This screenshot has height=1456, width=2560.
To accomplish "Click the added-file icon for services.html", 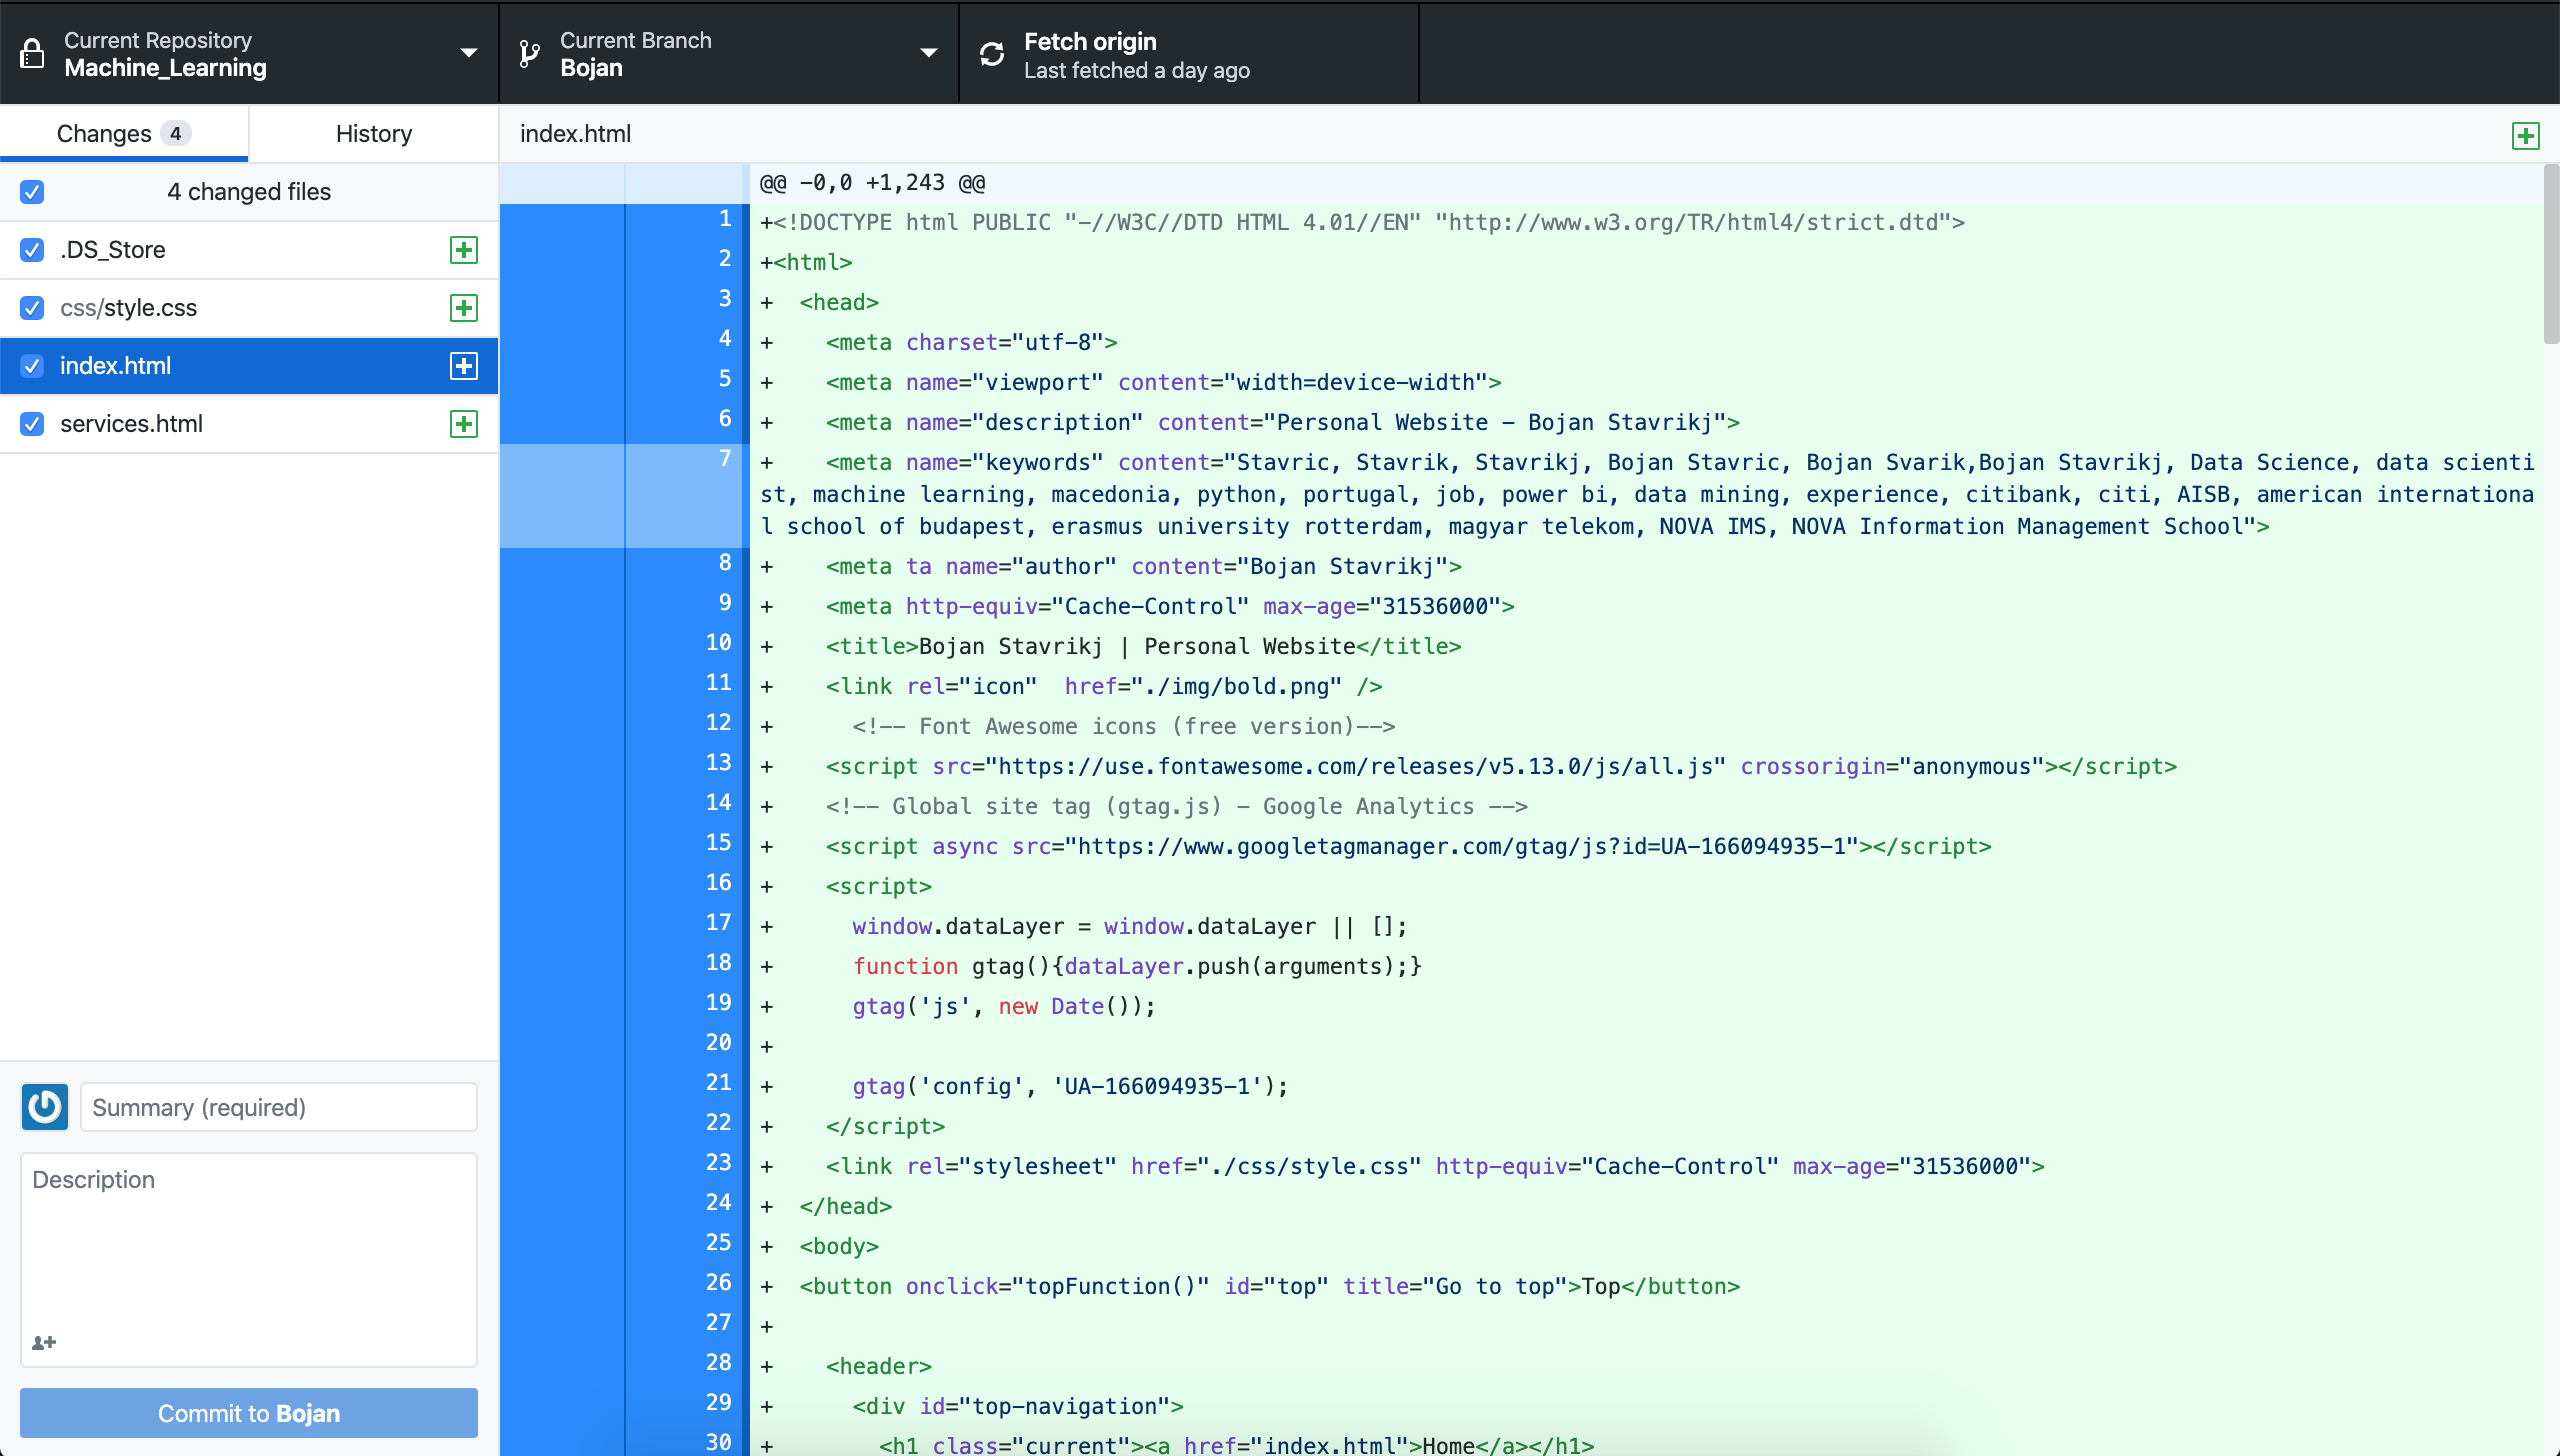I will click(464, 424).
